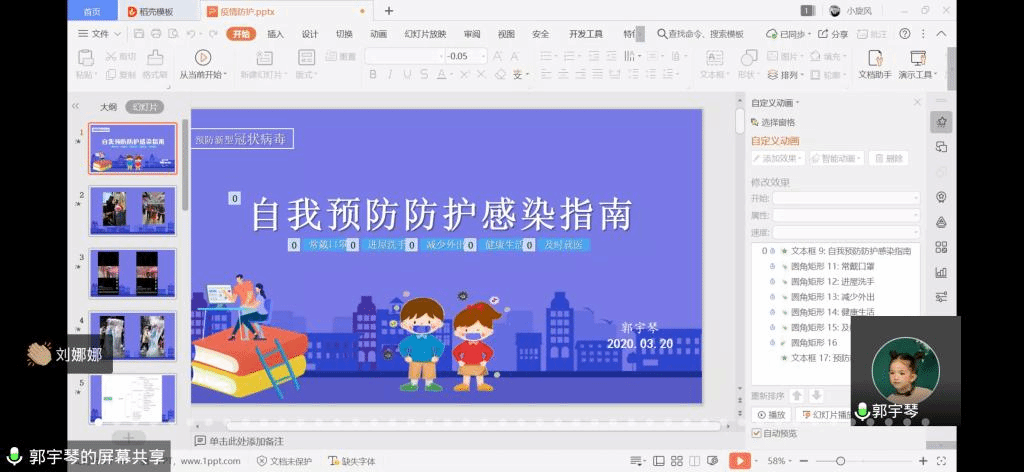Click the orange slideshow play button in status bar
Image resolution: width=1024 pixels, height=472 pixels.
[739, 461]
